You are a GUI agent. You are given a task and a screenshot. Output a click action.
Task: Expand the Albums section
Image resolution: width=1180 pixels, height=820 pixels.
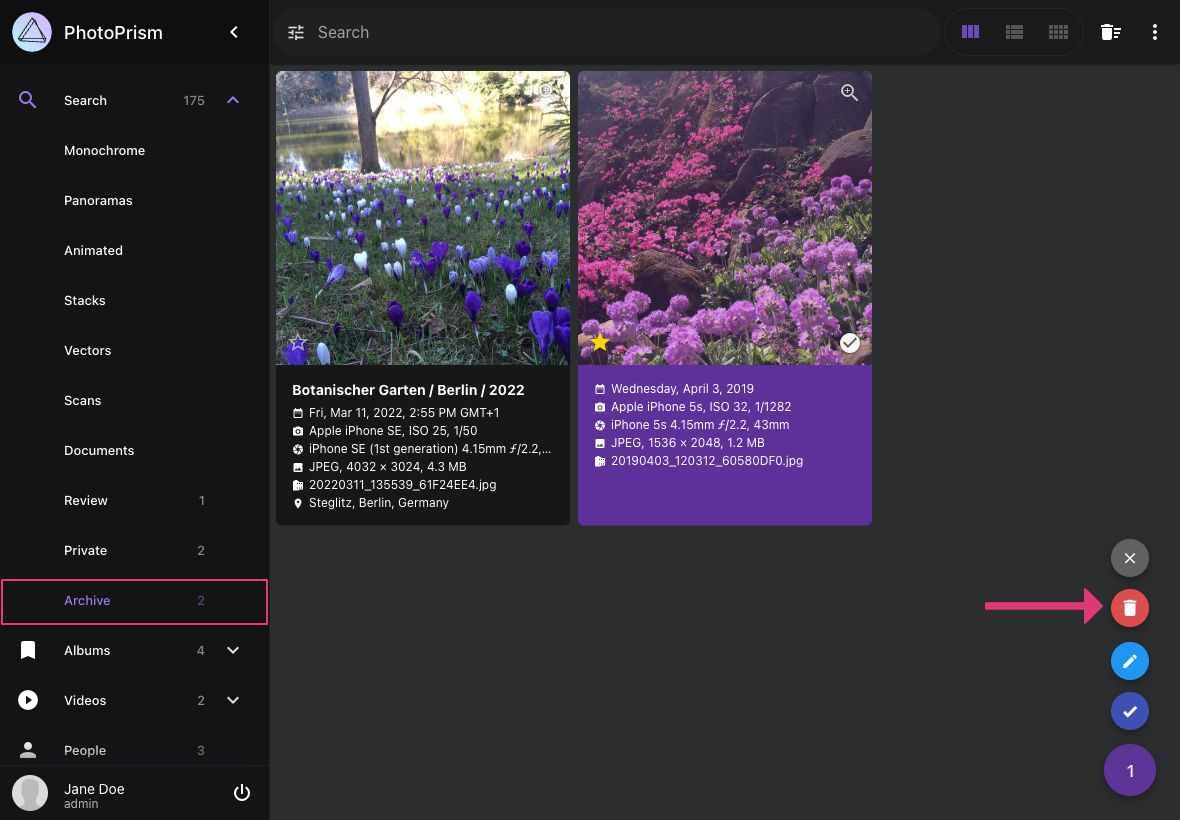click(233, 650)
